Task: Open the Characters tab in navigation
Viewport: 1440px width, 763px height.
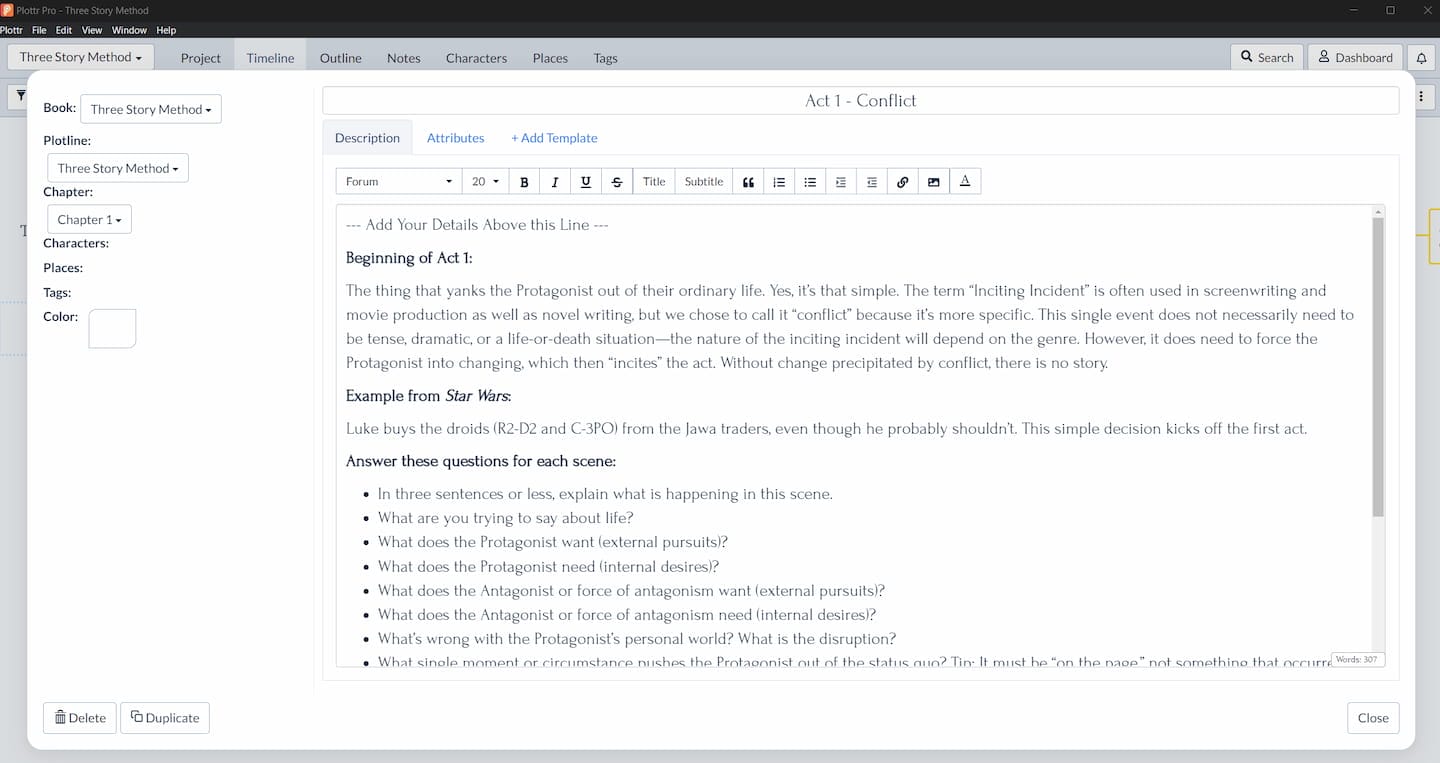Action: click(476, 58)
